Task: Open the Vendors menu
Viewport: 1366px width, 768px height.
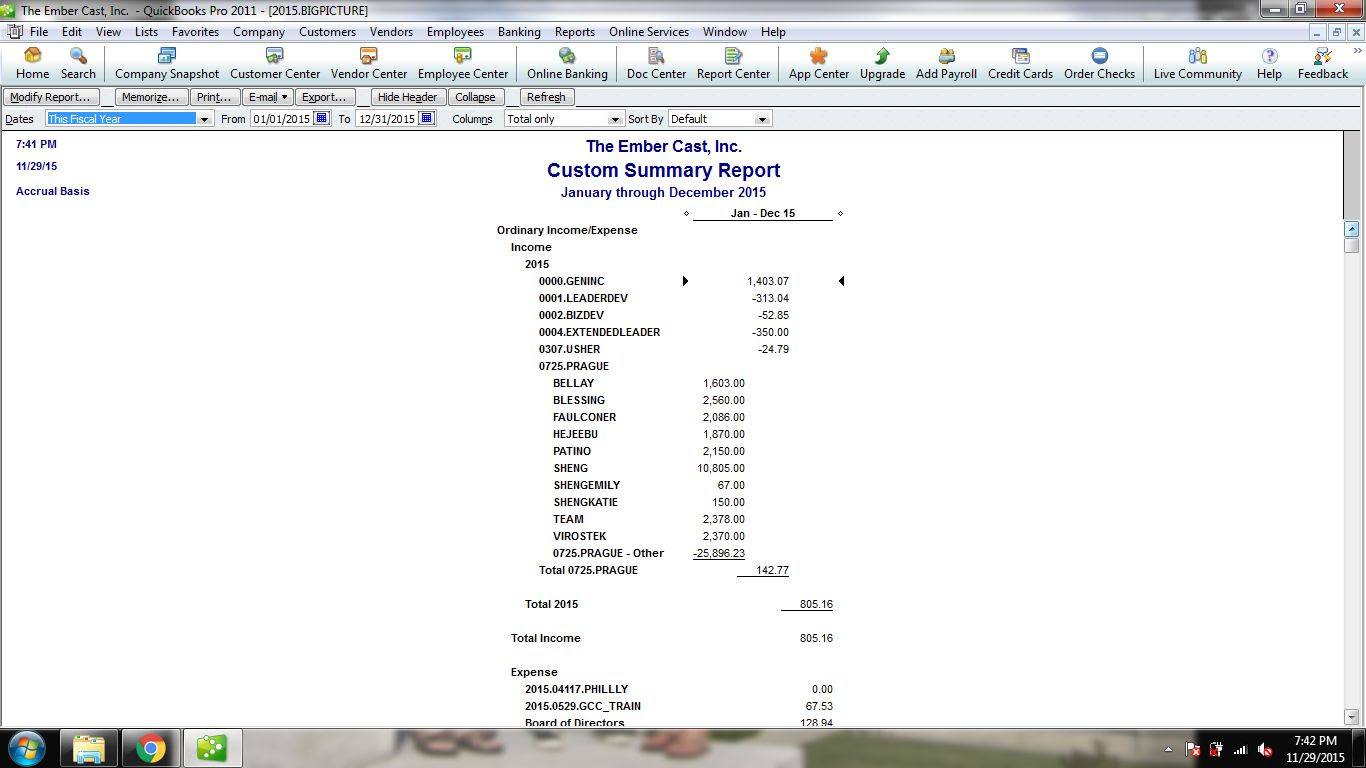Action: (x=391, y=32)
